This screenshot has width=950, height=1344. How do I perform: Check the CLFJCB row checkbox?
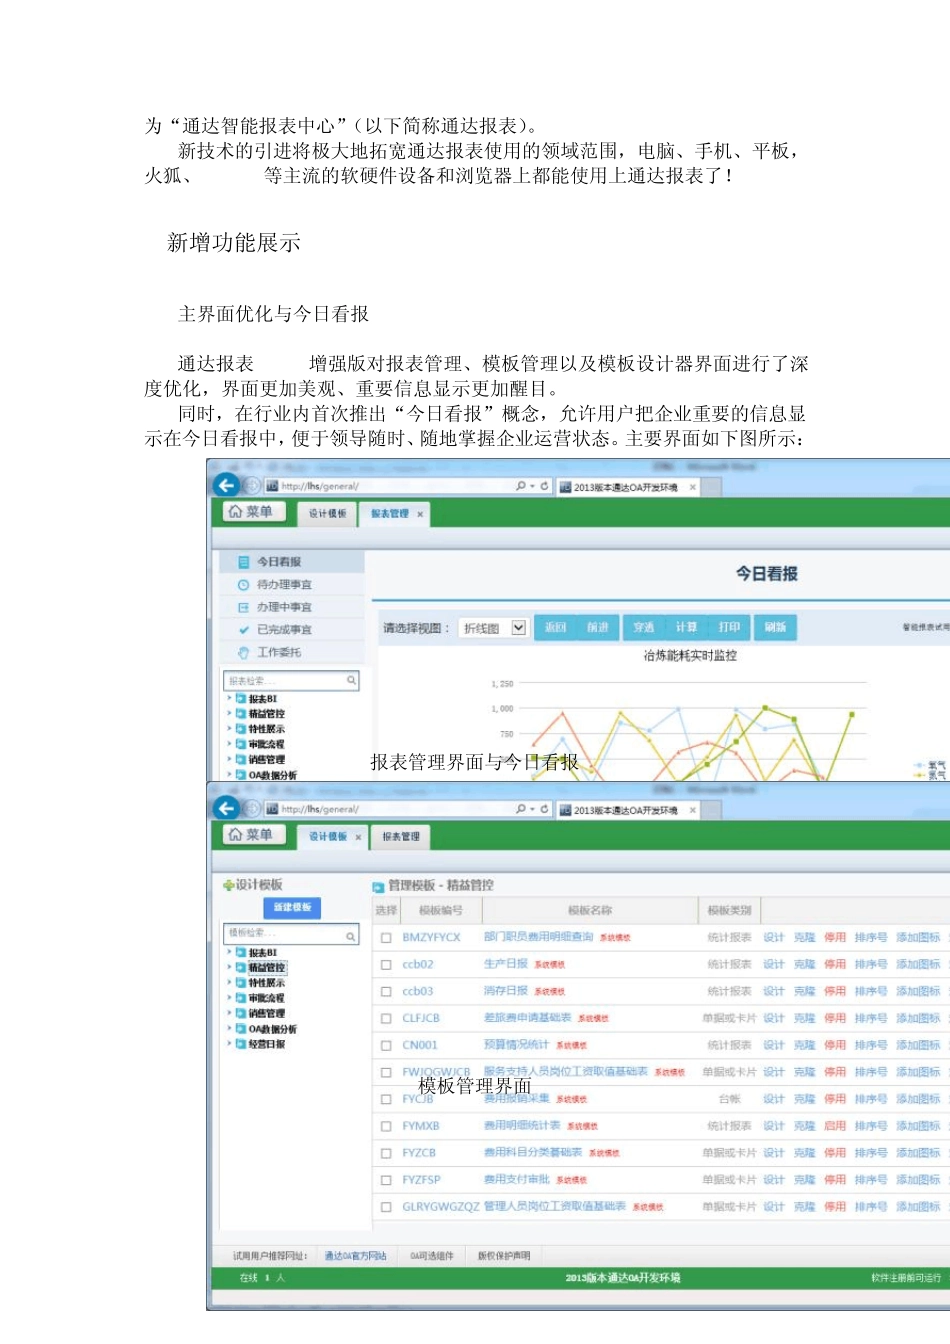[x=386, y=1019]
